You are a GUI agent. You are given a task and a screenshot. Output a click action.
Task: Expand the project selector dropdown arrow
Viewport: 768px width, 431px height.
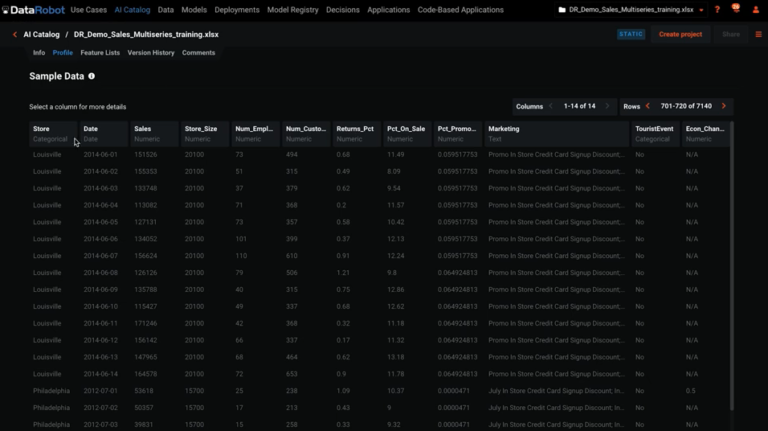coord(701,10)
